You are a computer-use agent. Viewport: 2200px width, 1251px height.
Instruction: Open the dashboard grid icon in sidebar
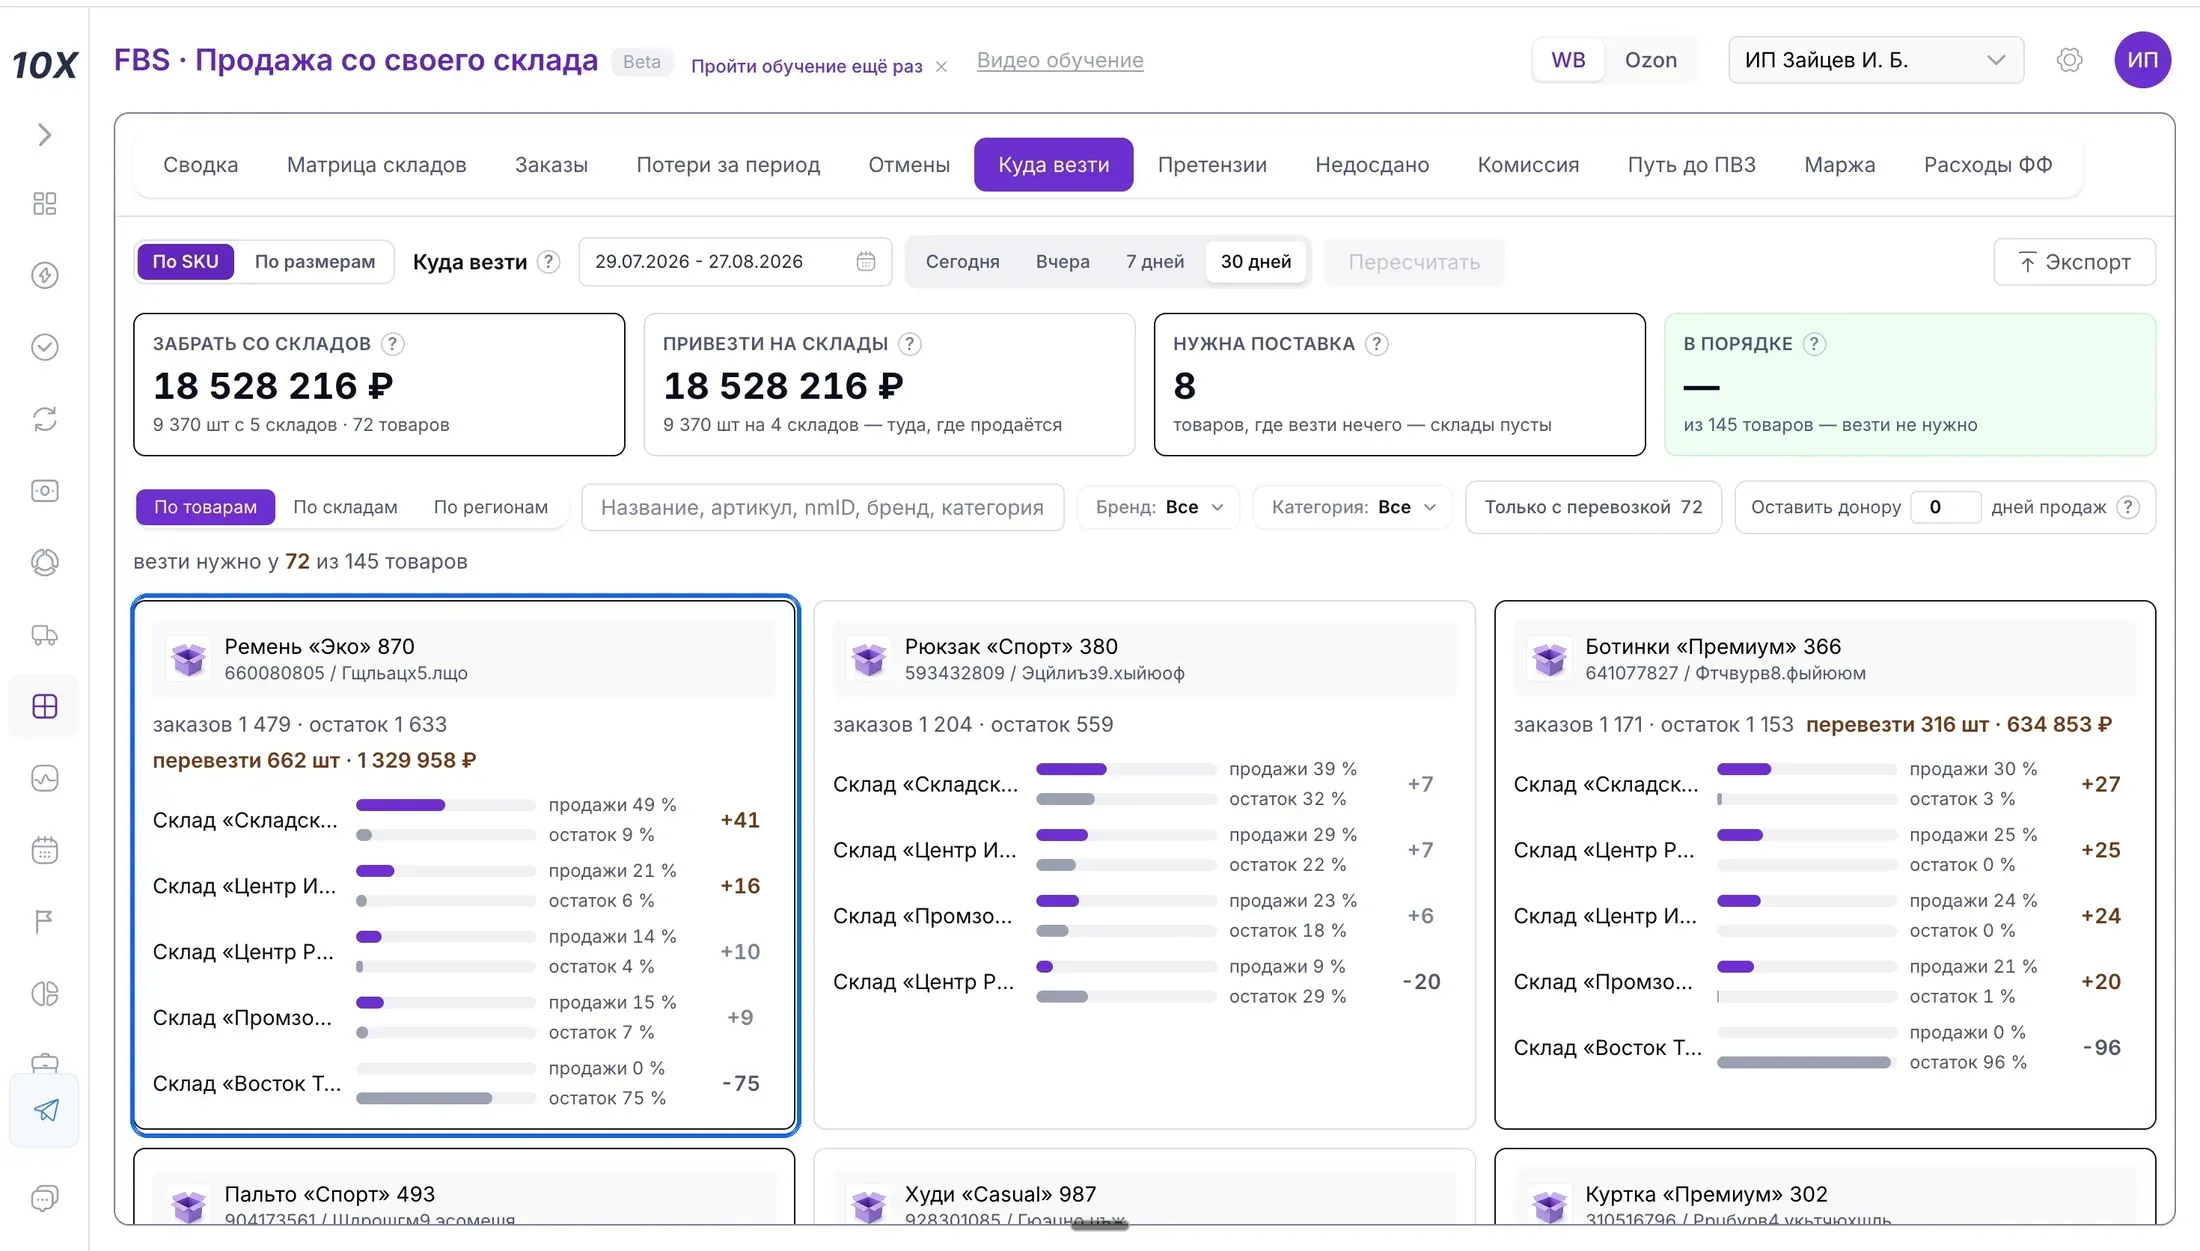click(x=44, y=204)
